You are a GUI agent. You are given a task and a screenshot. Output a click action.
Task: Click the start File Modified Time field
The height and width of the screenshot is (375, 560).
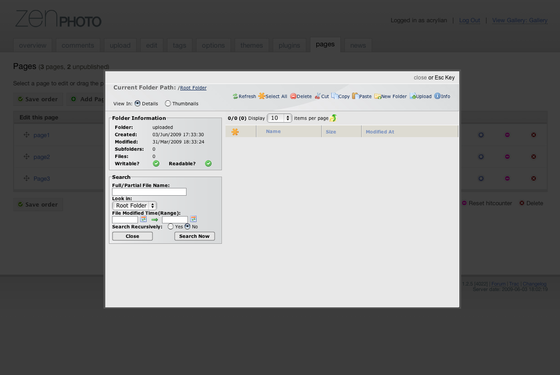click(125, 219)
